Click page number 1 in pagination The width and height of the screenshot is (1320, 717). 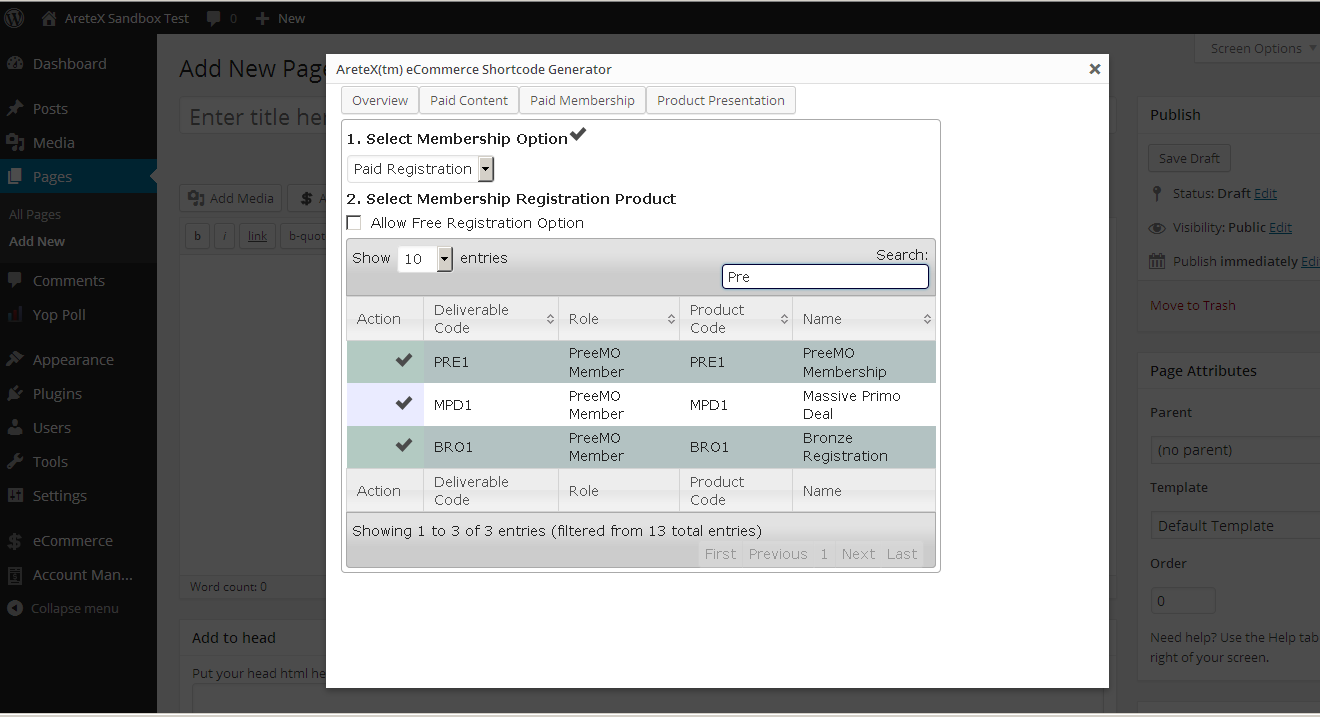[x=824, y=554]
